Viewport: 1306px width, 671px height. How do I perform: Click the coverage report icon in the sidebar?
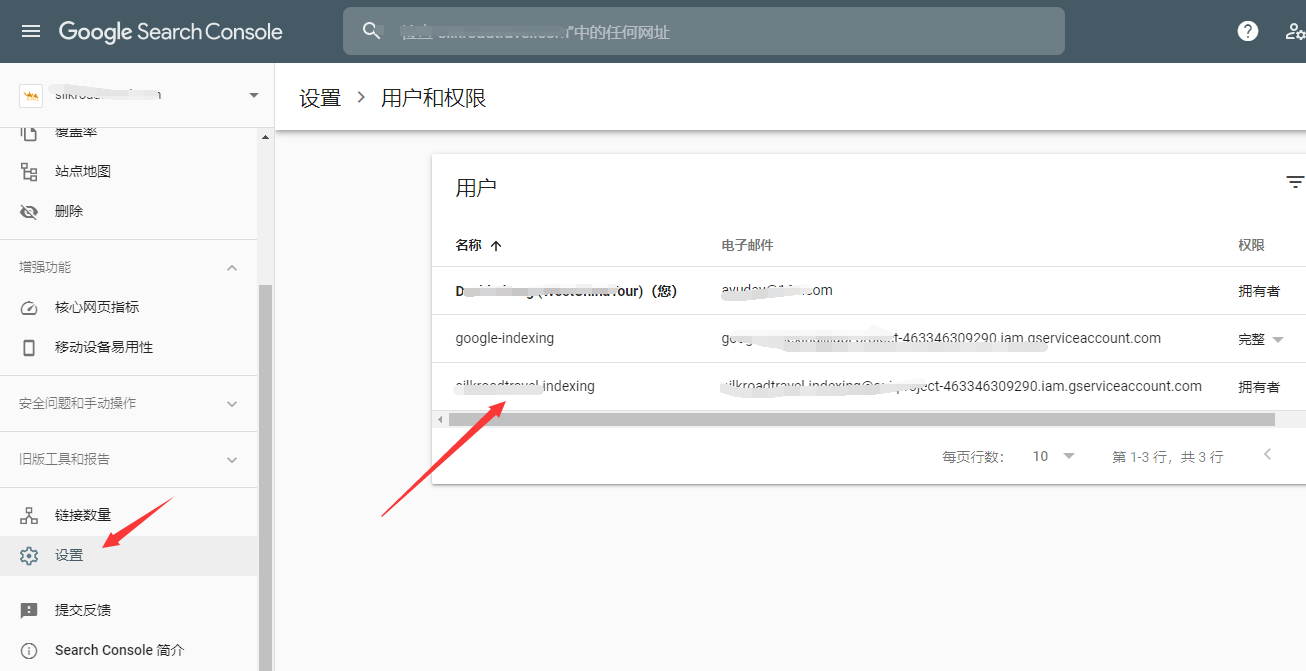click(x=29, y=133)
